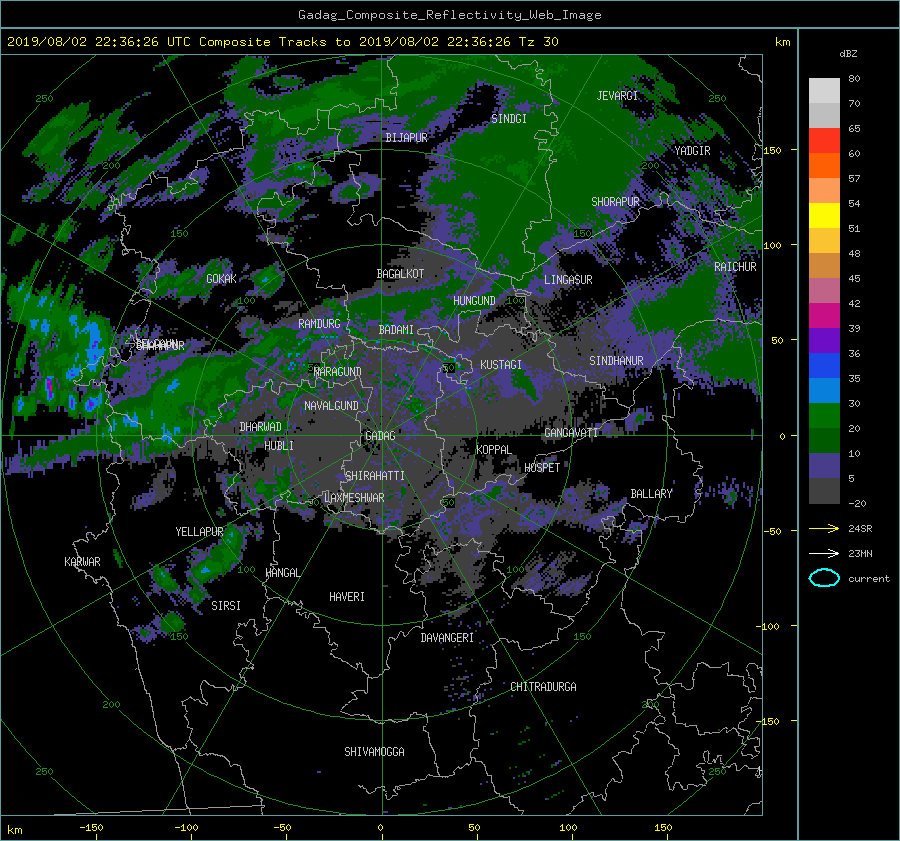Select the DHARWAD map label
The image size is (900, 841).
(x=260, y=427)
